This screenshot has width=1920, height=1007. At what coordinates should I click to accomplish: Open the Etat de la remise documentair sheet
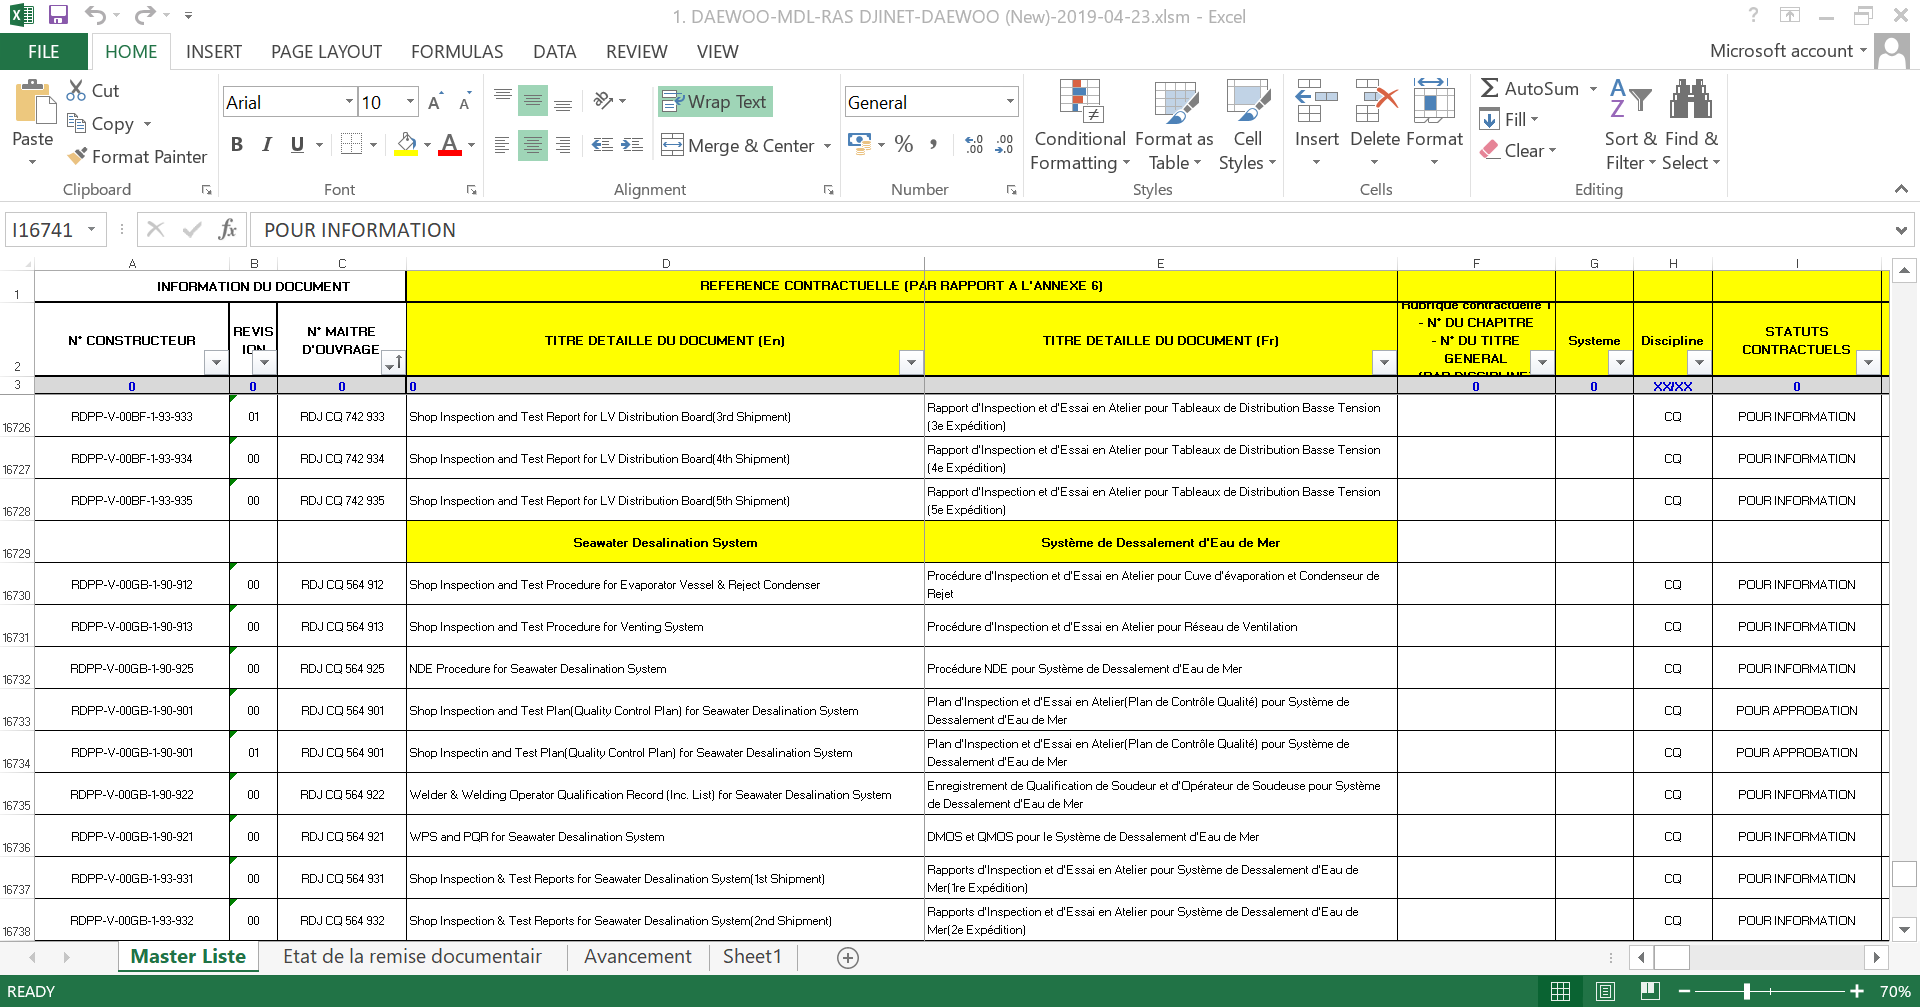(412, 956)
